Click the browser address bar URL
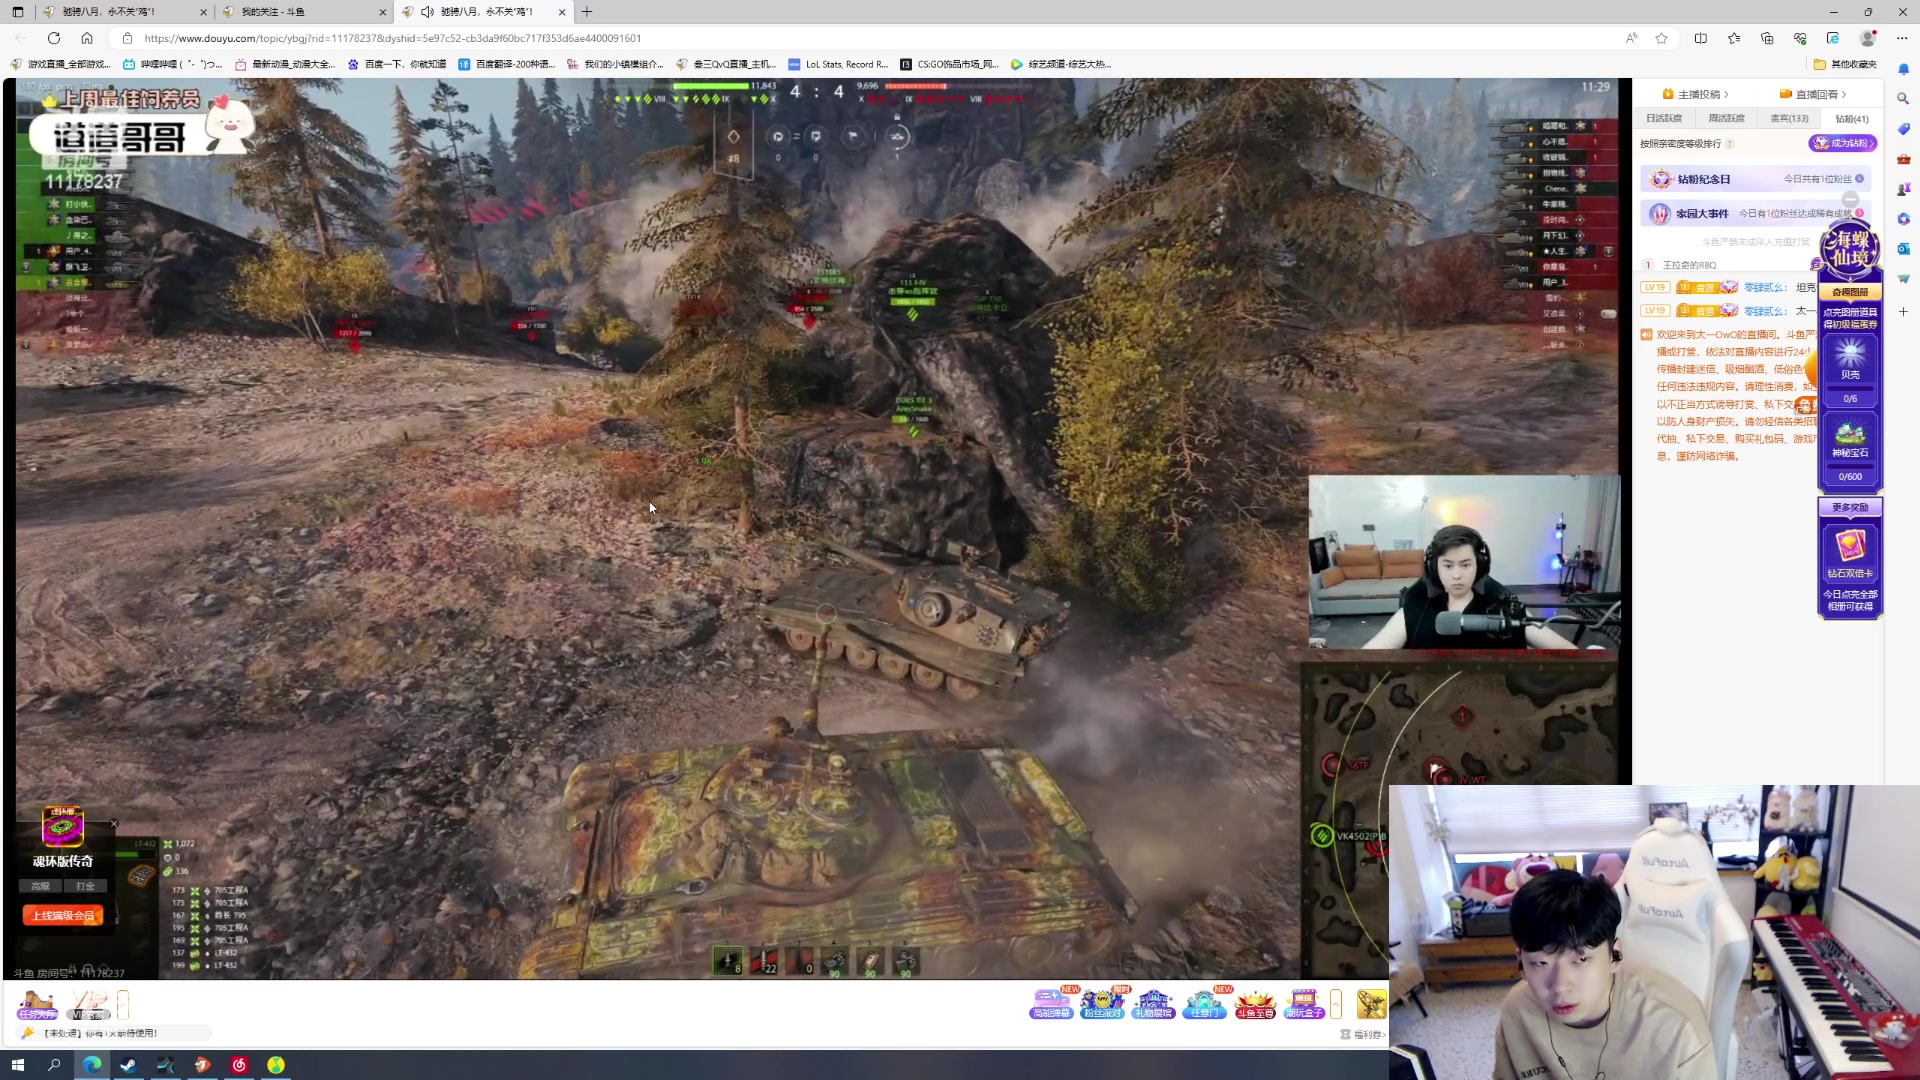 392,38
